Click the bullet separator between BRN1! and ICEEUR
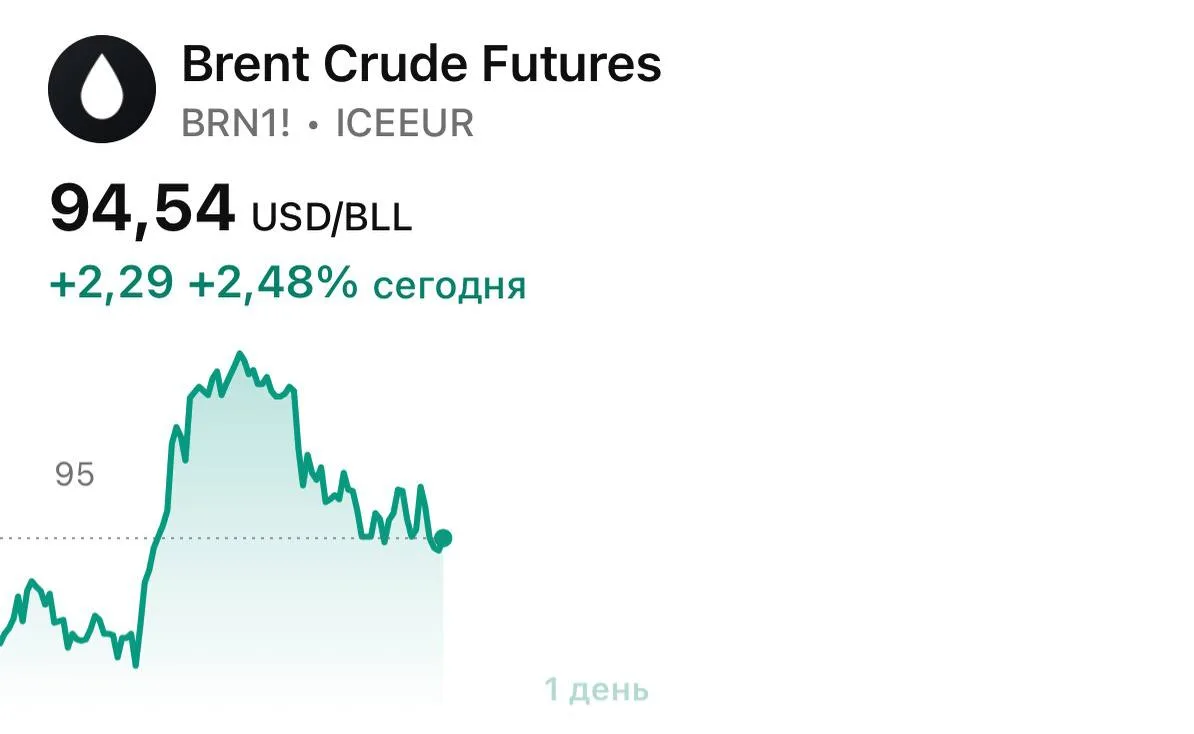Viewport: 1194px width, 734px height. pyautogui.click(x=313, y=125)
